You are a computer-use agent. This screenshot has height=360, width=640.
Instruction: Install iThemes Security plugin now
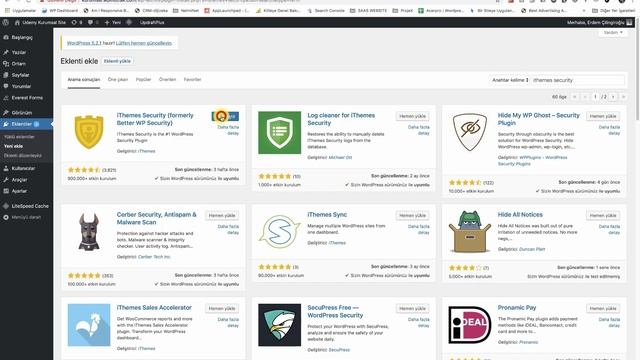(x=225, y=116)
